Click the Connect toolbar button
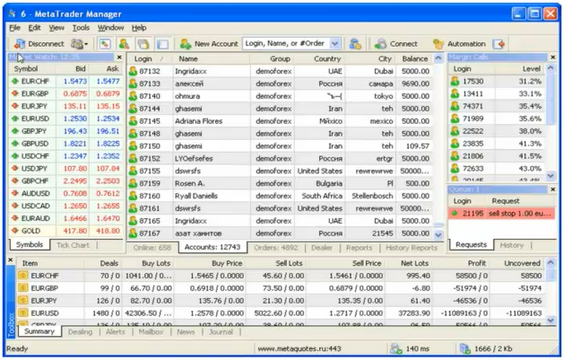This screenshot has width=565, height=361. click(x=396, y=44)
